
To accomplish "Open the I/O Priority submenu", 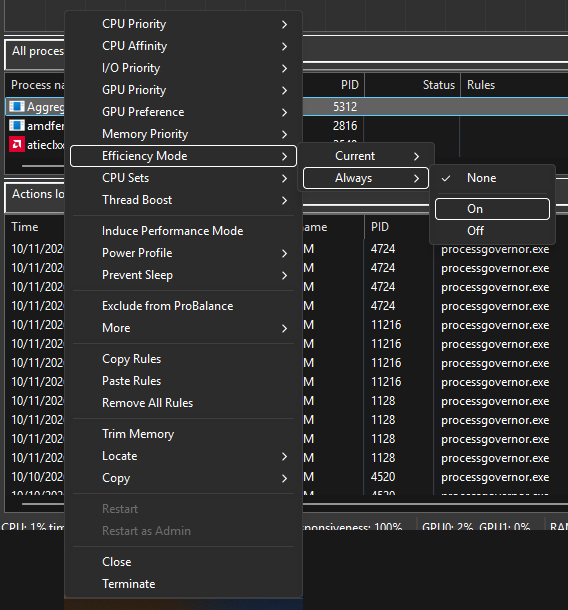I will (183, 68).
